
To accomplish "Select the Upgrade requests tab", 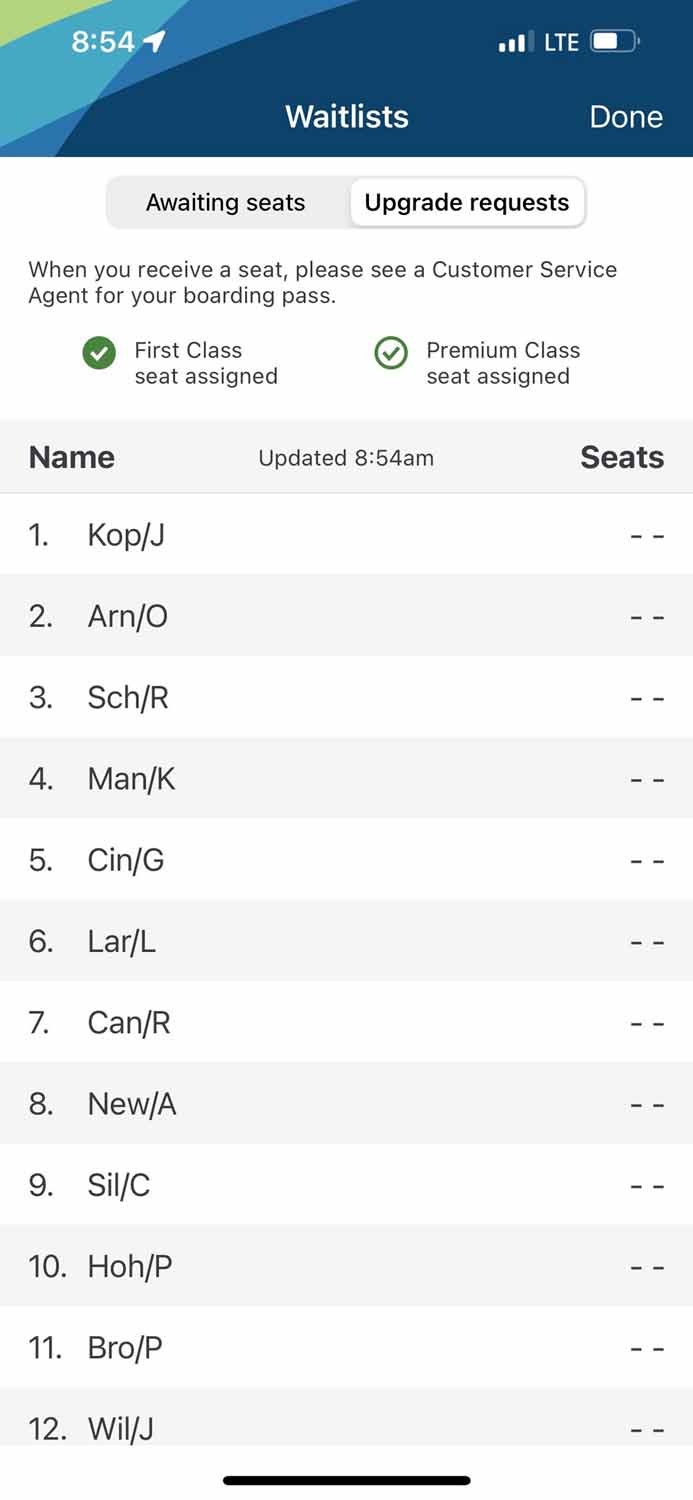I will (x=467, y=203).
